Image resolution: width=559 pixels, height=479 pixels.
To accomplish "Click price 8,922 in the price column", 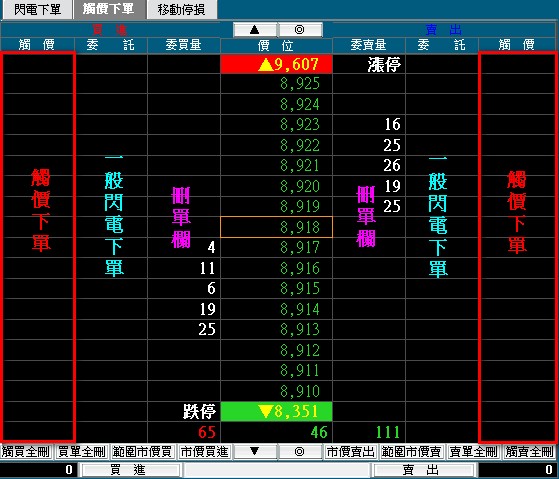I will pyautogui.click(x=276, y=145).
